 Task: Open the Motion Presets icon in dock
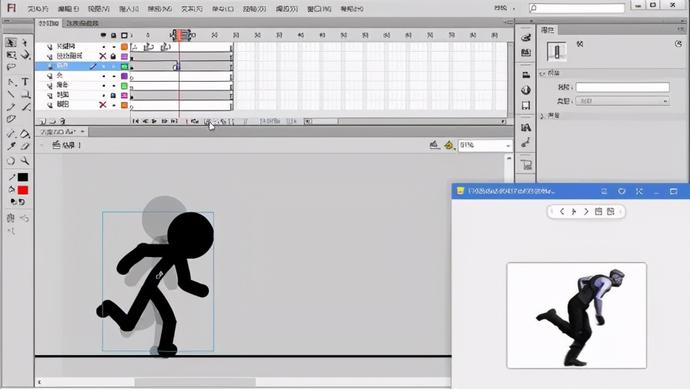[x=526, y=143]
